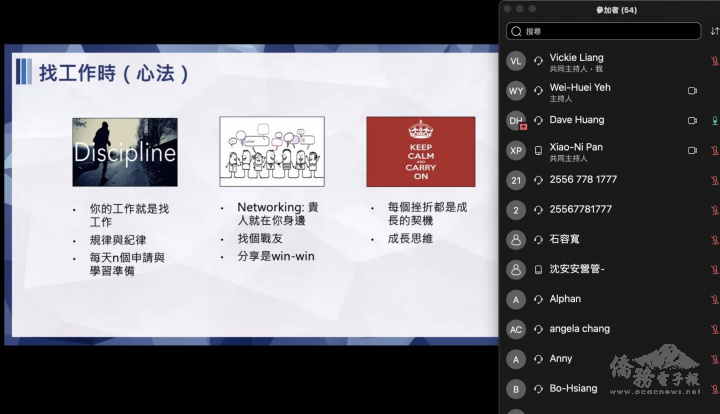
Task: Click the headset icon beside Bo-Hsiang
Action: pos(538,389)
